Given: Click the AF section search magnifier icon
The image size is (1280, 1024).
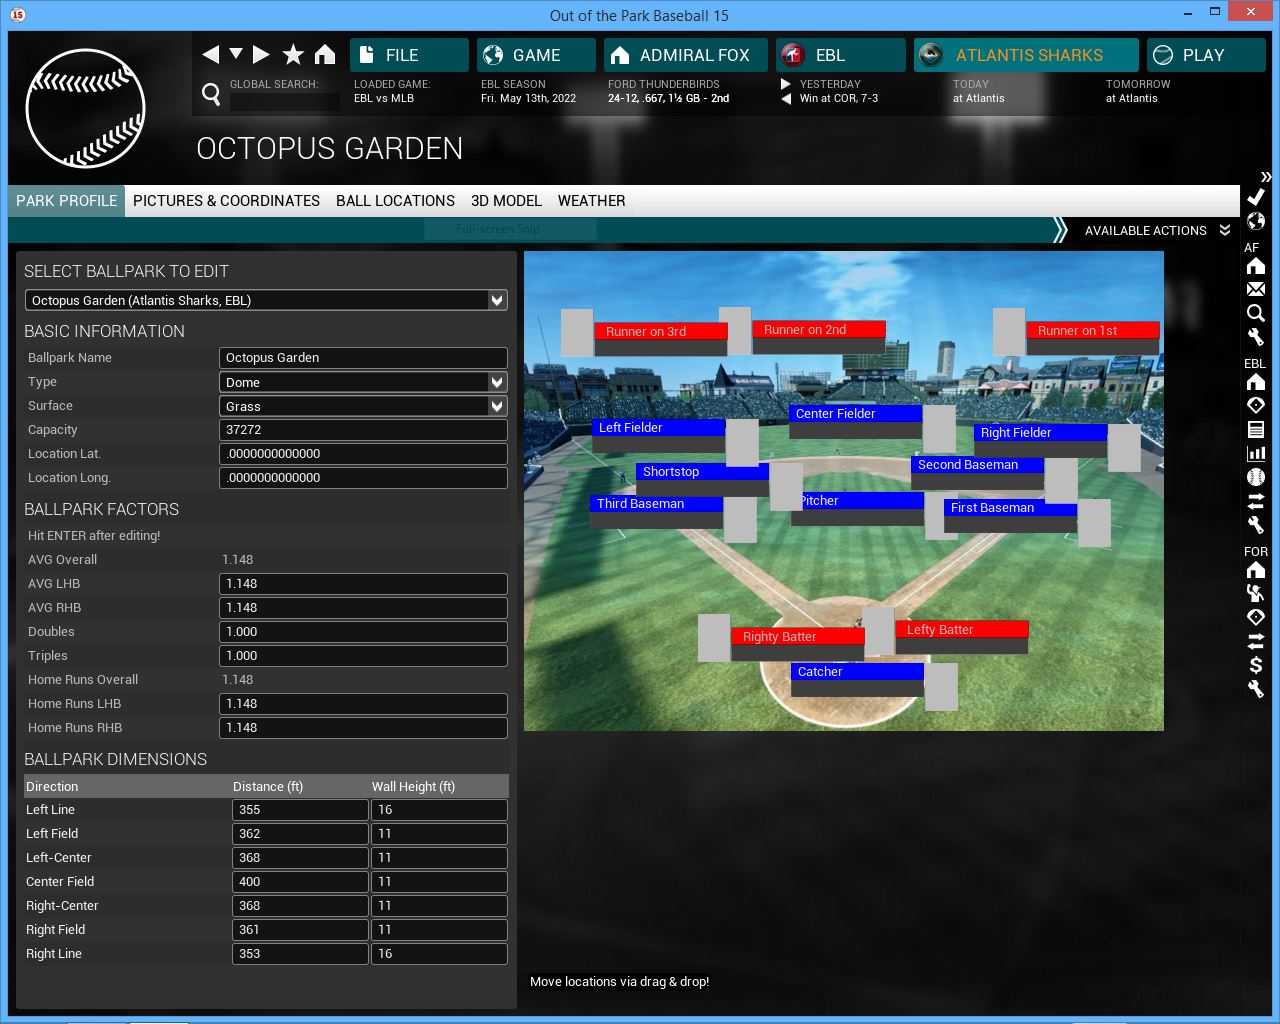Looking at the screenshot, I should tap(1256, 313).
